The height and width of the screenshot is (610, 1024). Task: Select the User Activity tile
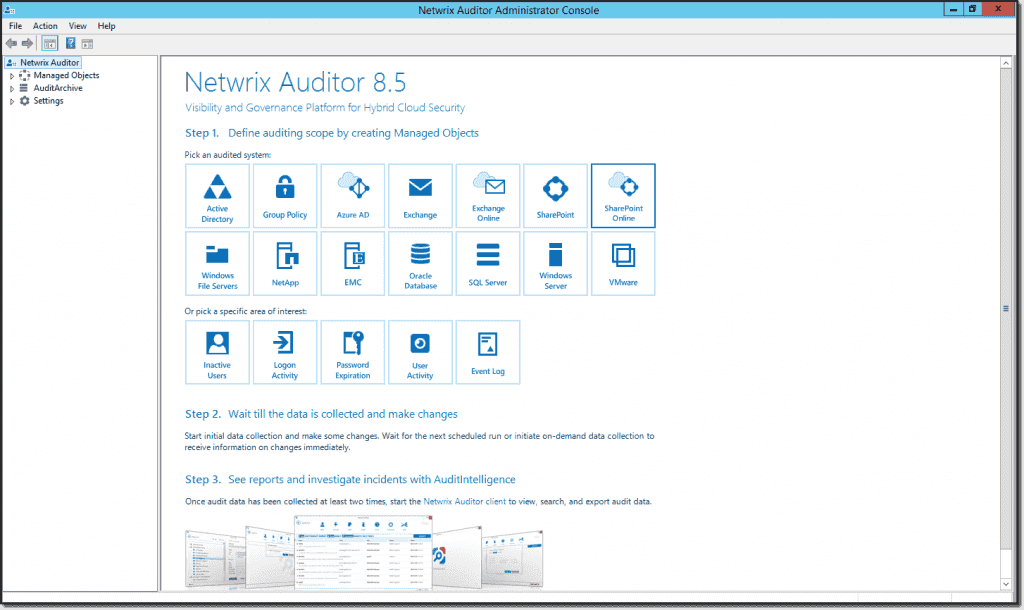click(x=420, y=352)
